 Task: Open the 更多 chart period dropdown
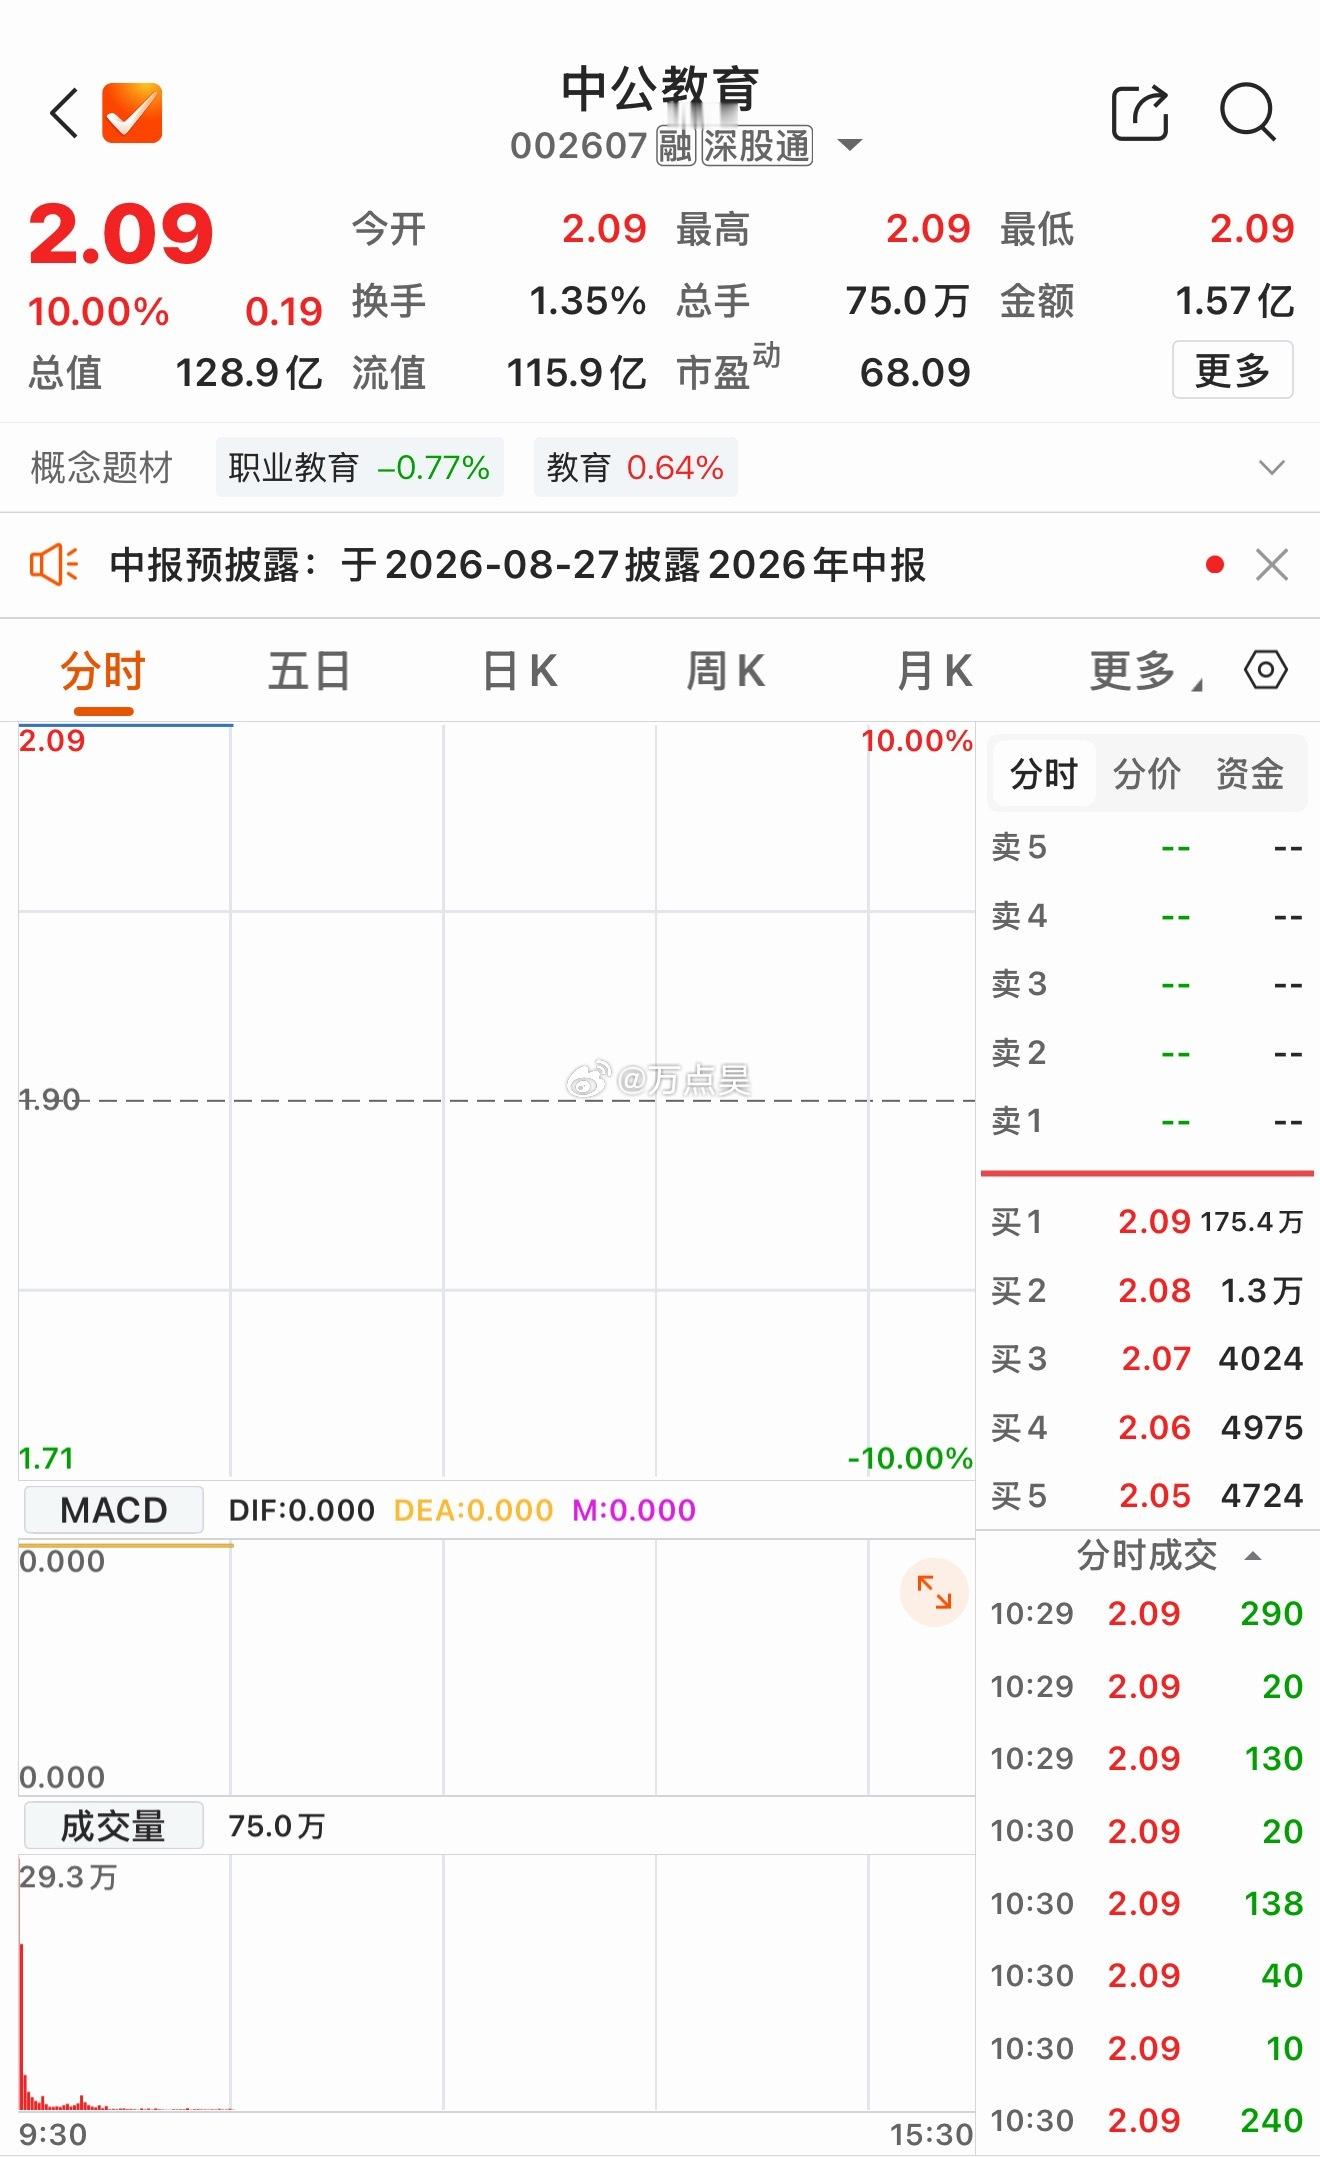tap(1145, 671)
